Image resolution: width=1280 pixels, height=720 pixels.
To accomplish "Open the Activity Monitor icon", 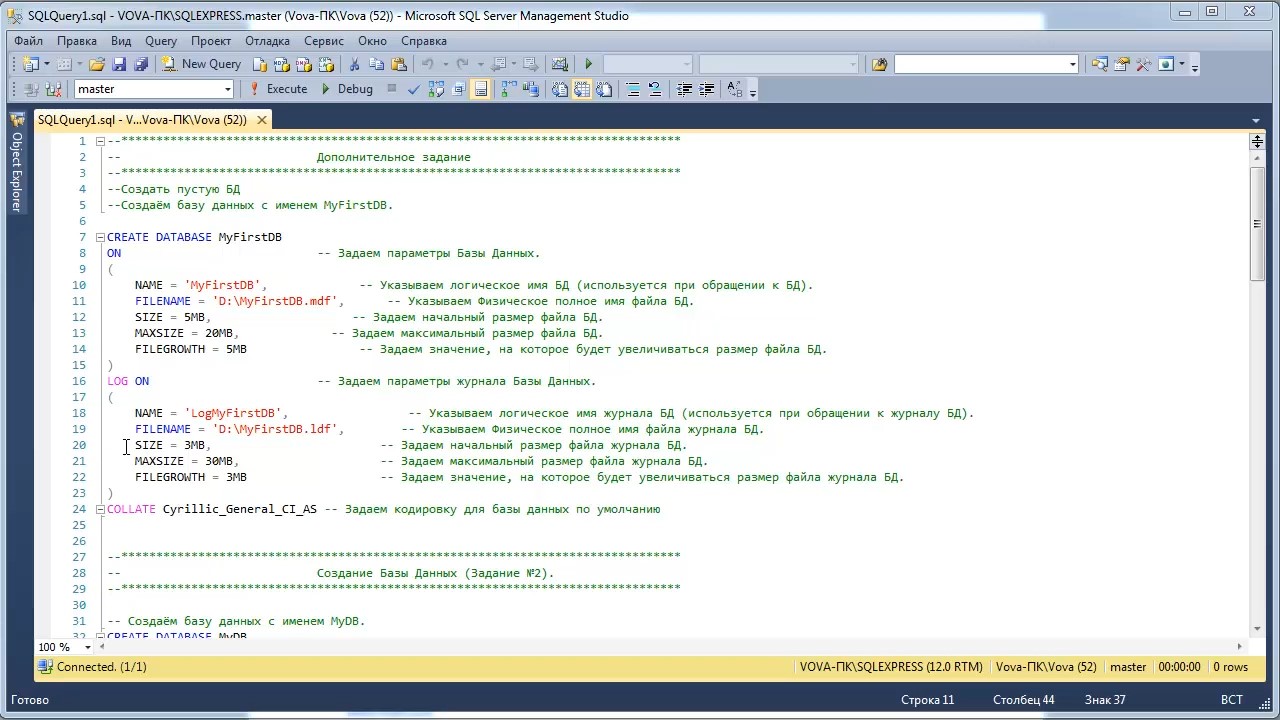I will pos(559,64).
